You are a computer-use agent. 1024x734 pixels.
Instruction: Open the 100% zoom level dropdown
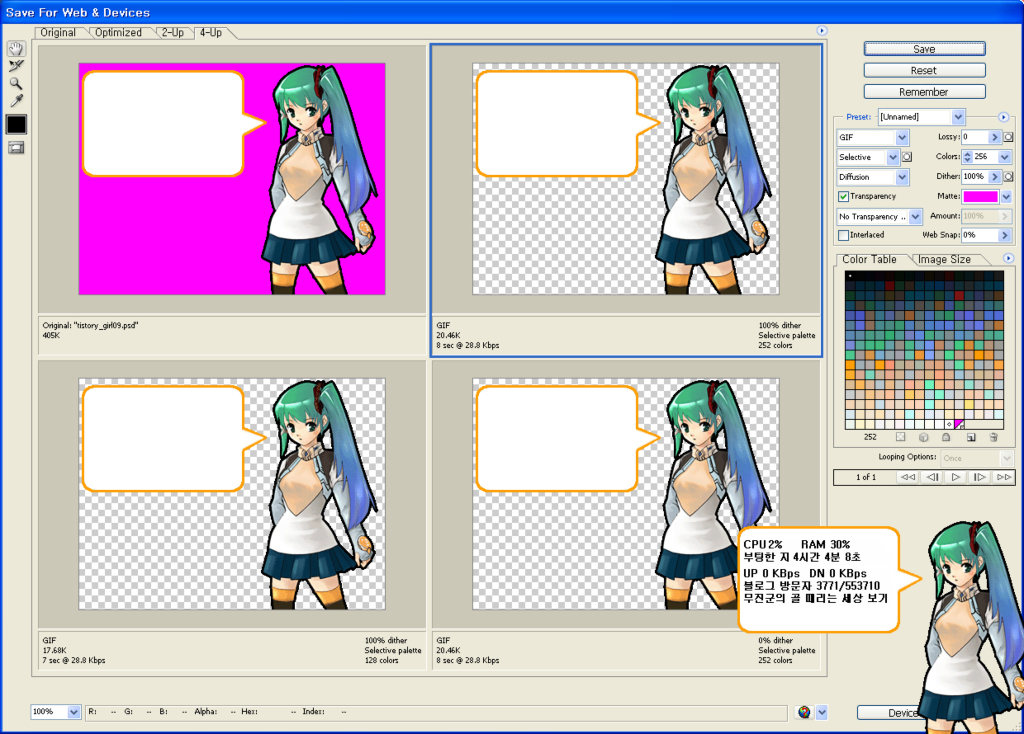pyautogui.click(x=56, y=712)
